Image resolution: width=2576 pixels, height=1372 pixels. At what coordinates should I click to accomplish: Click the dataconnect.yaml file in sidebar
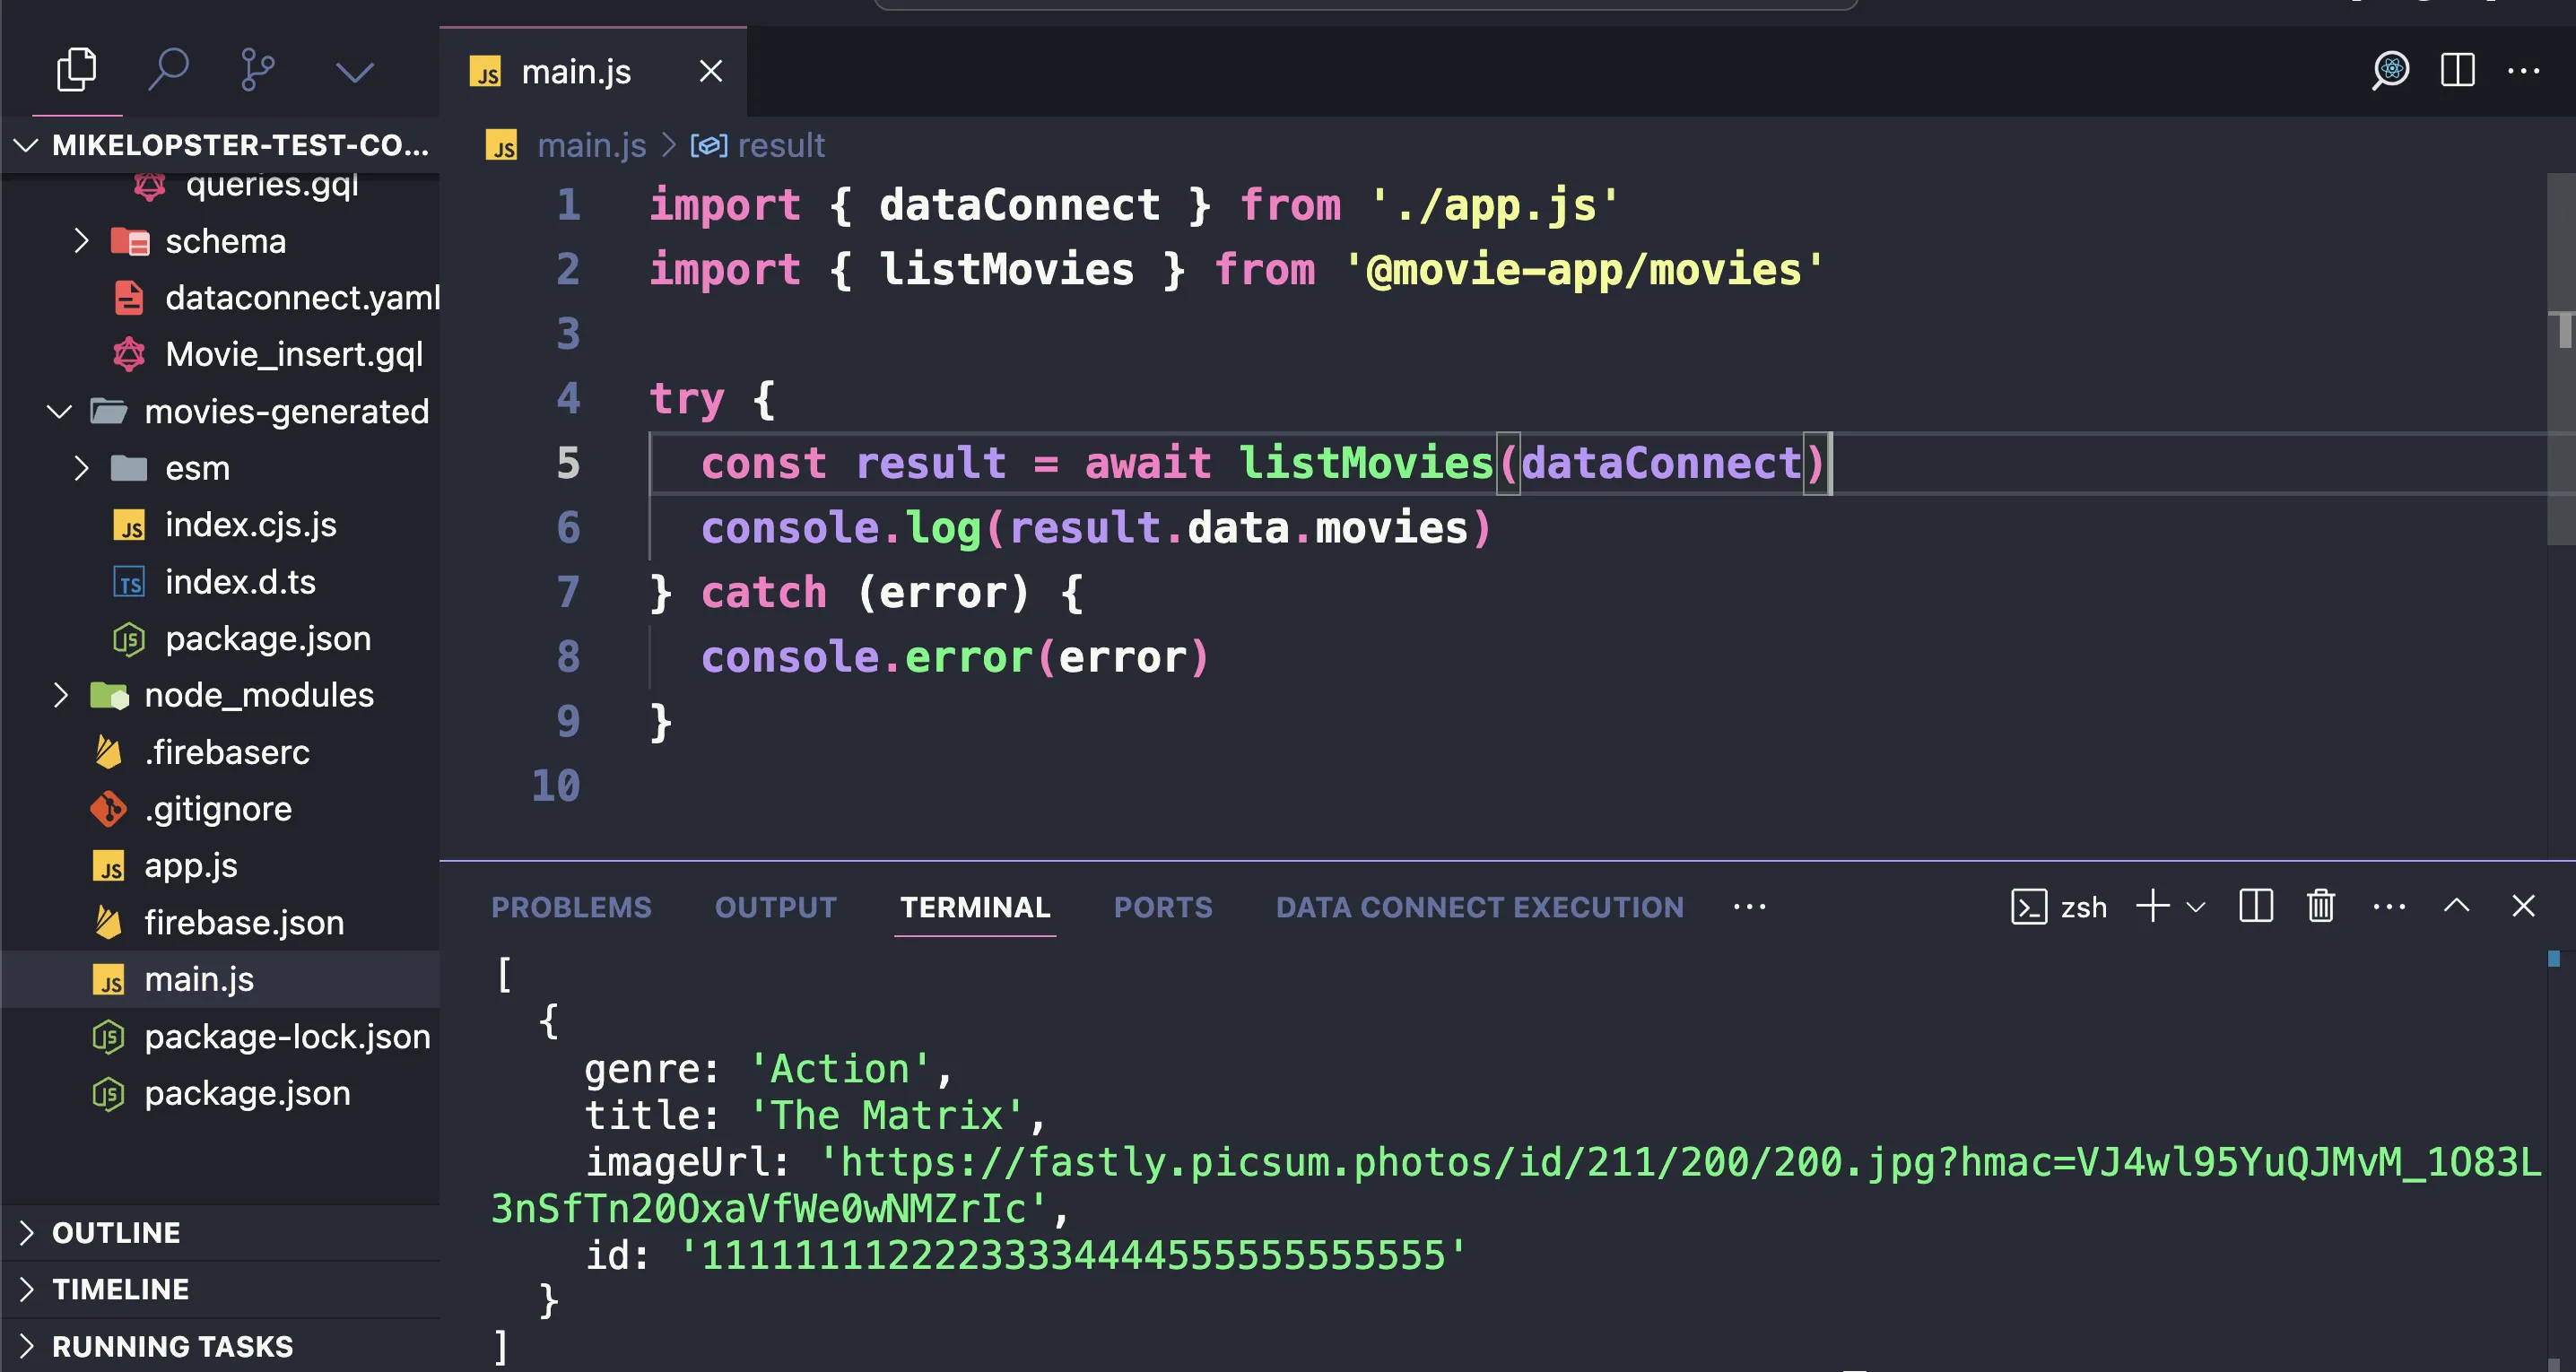(x=301, y=297)
